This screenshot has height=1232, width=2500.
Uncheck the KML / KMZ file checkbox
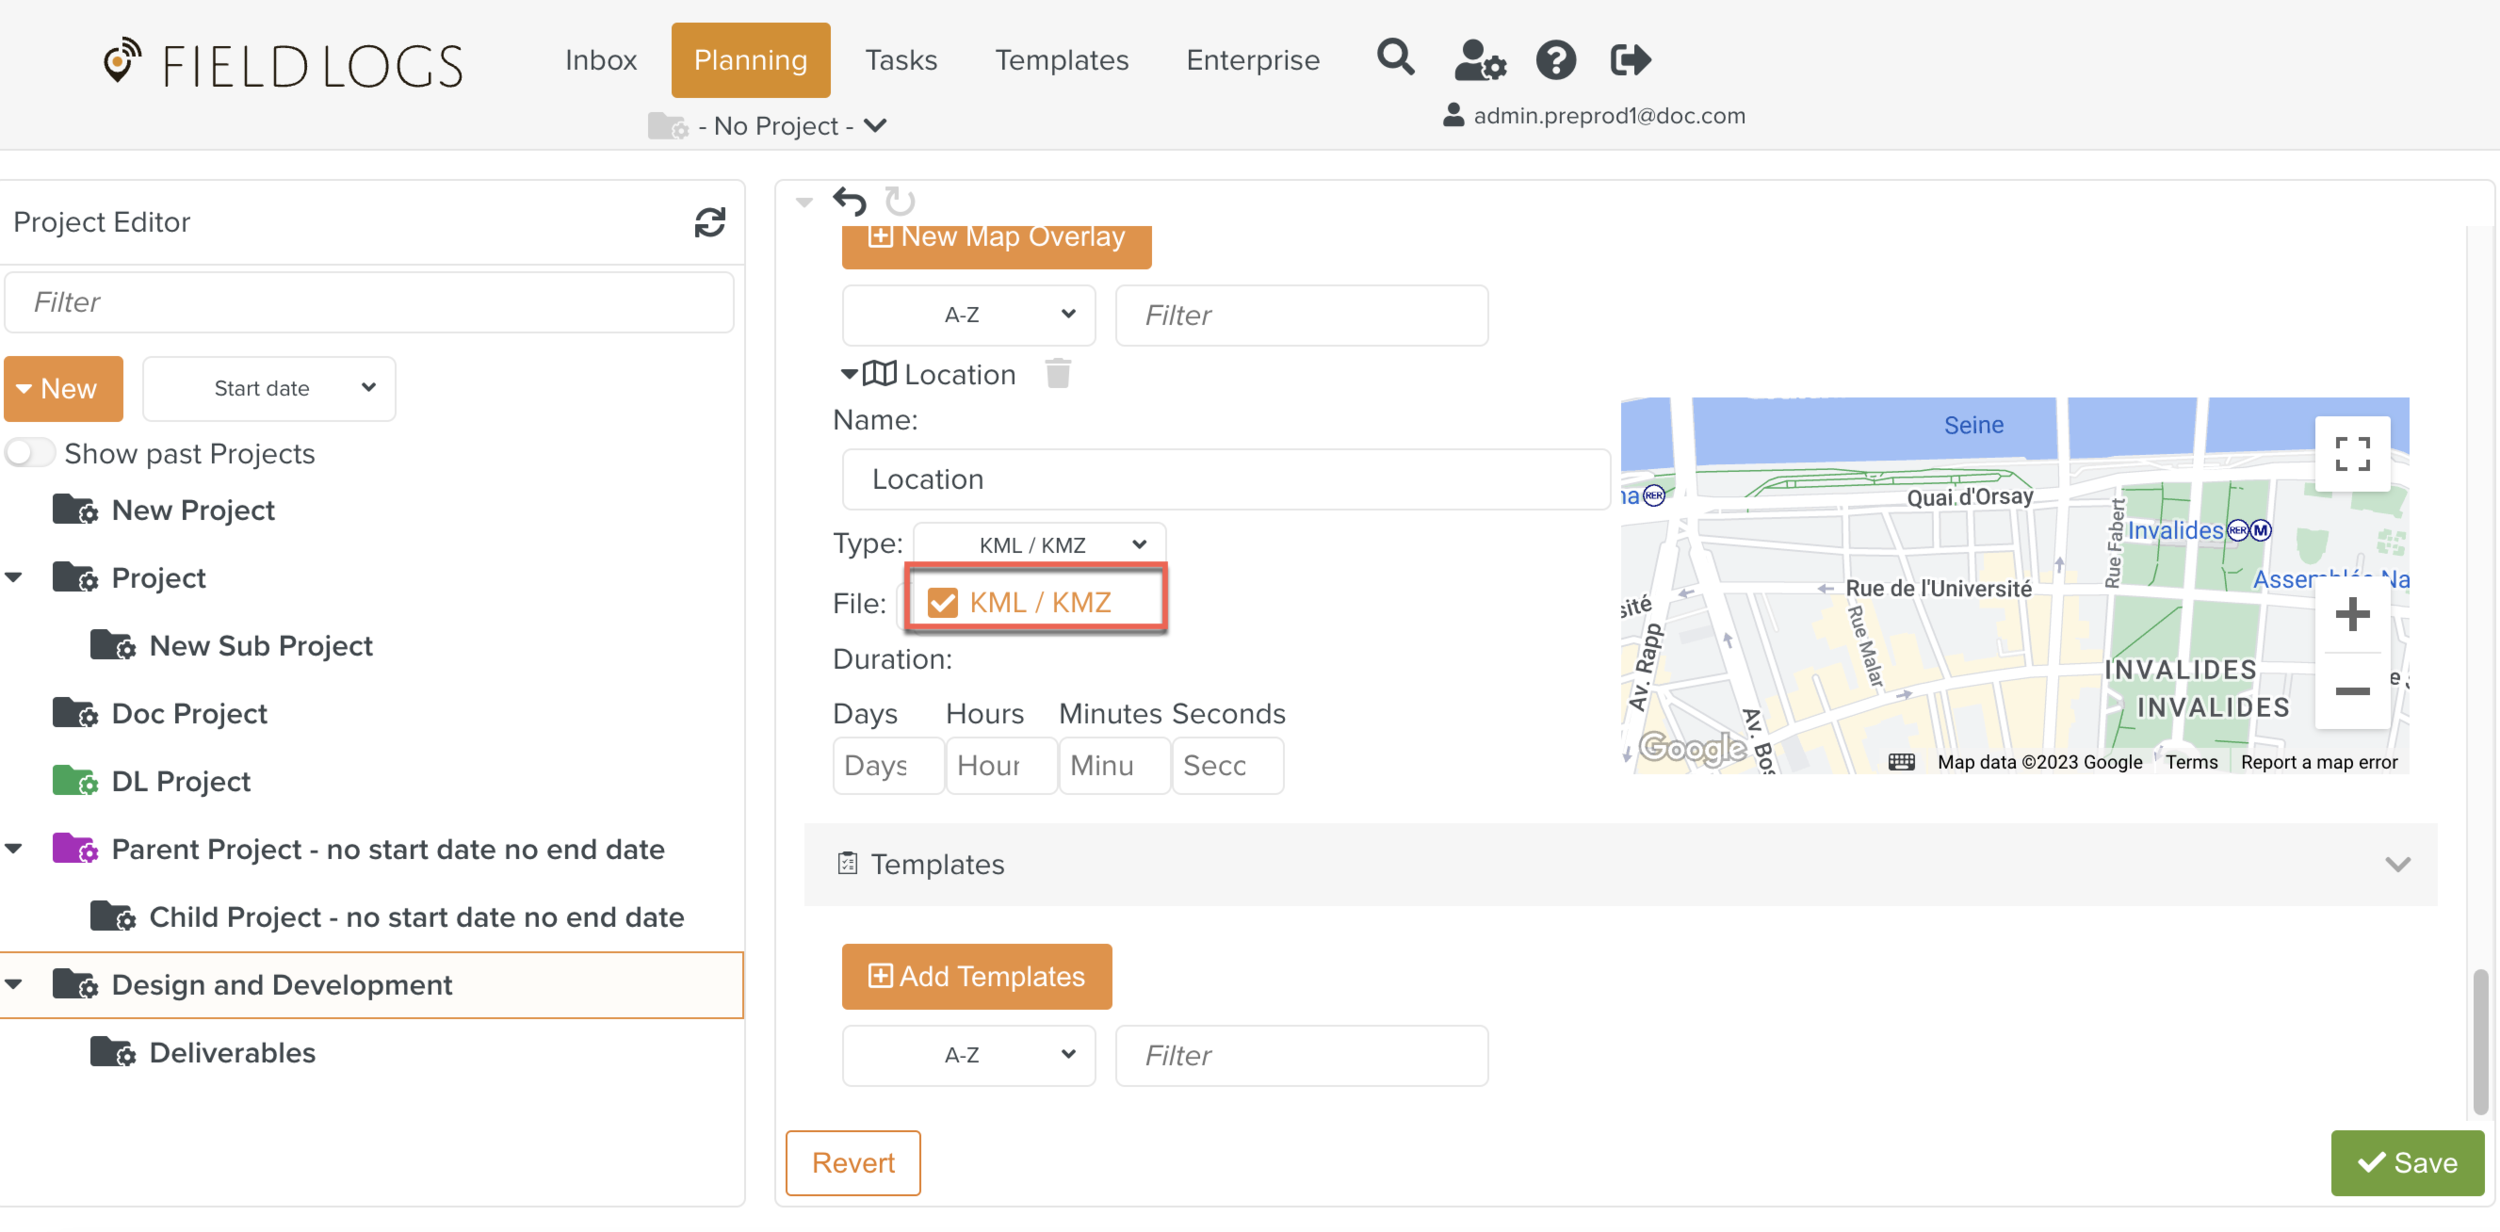click(x=942, y=603)
